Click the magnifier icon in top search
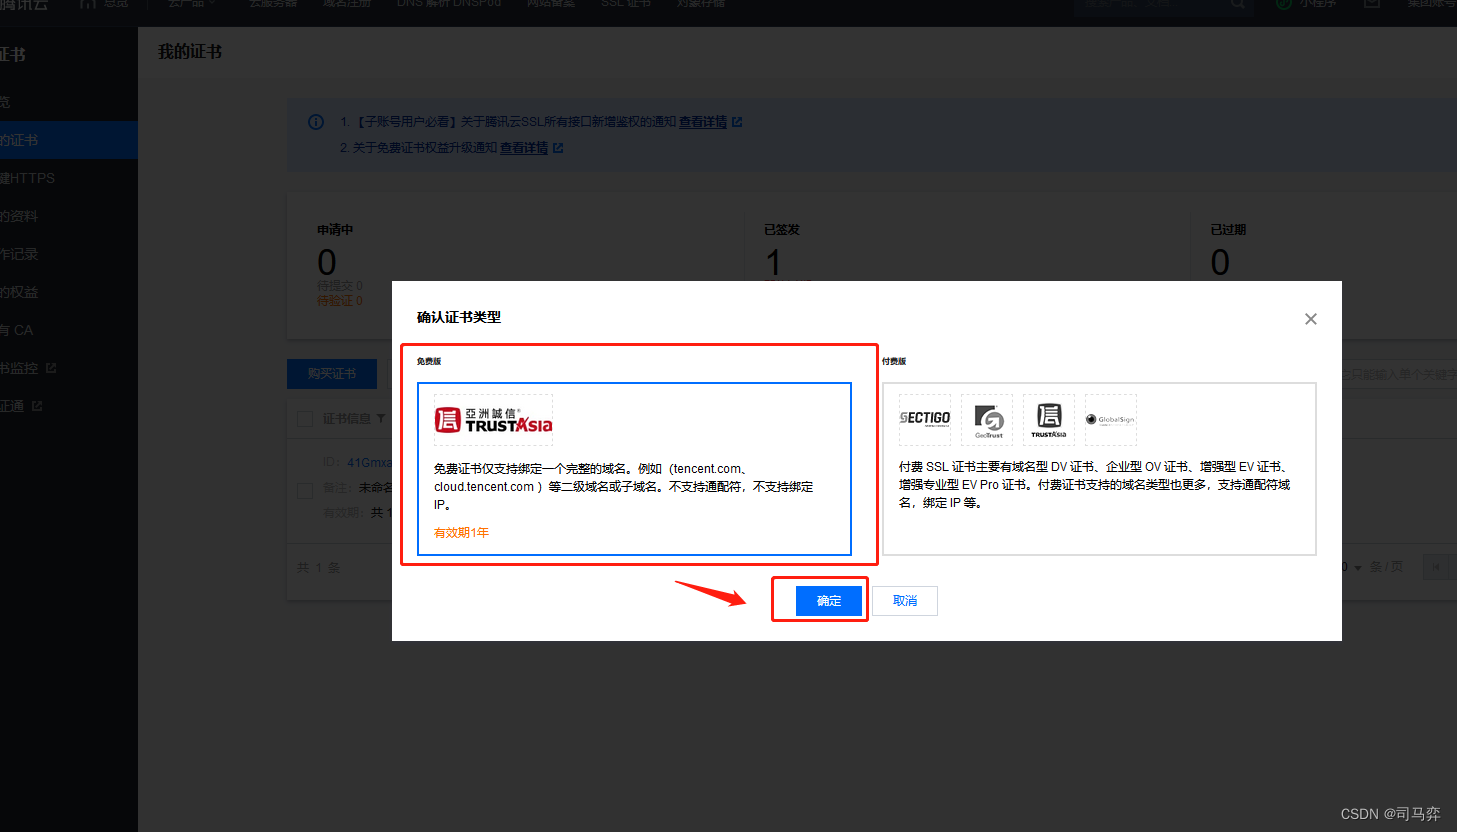 [x=1238, y=5]
